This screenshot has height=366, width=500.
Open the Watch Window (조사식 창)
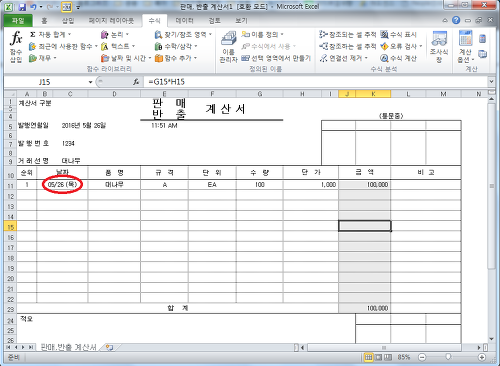point(439,47)
